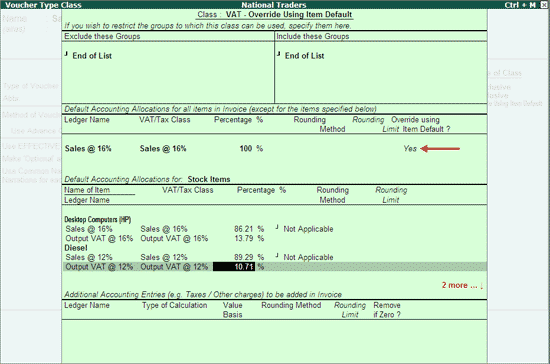Image resolution: width=550 pixels, height=364 pixels.
Task: Click the Name of Item column header
Action: coord(87,190)
